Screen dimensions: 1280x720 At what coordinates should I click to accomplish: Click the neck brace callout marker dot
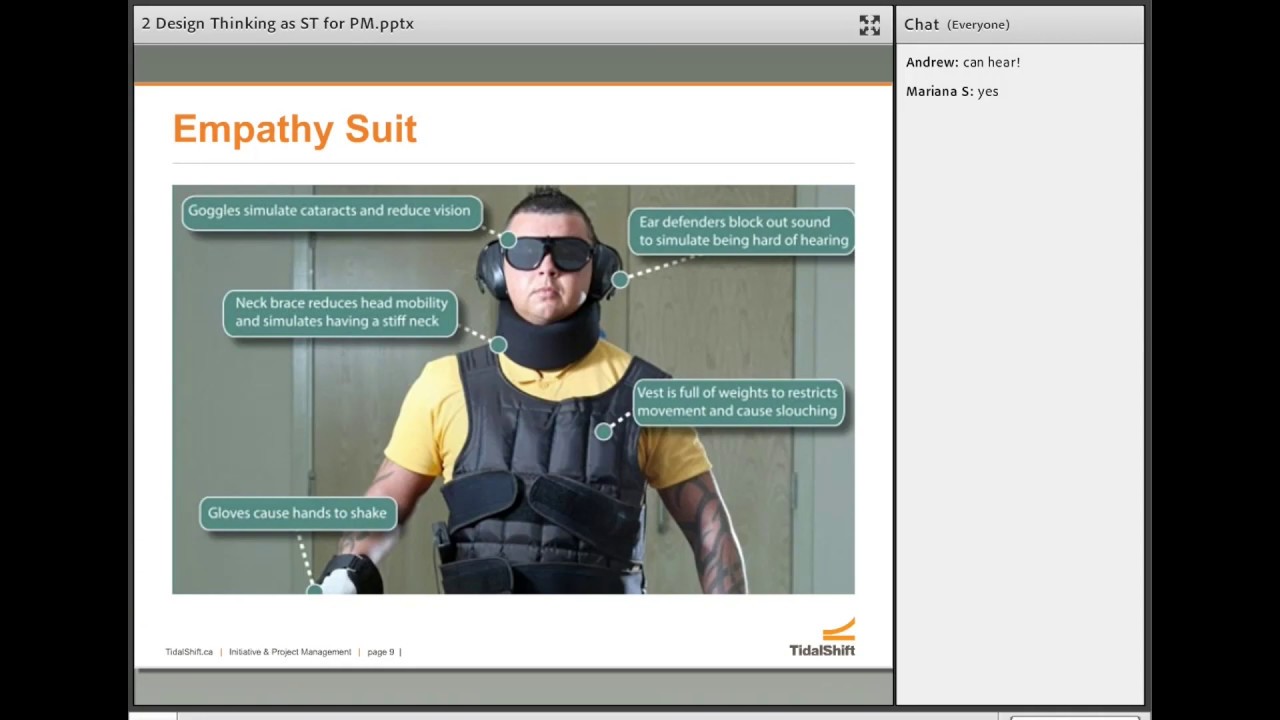pyautogui.click(x=498, y=345)
